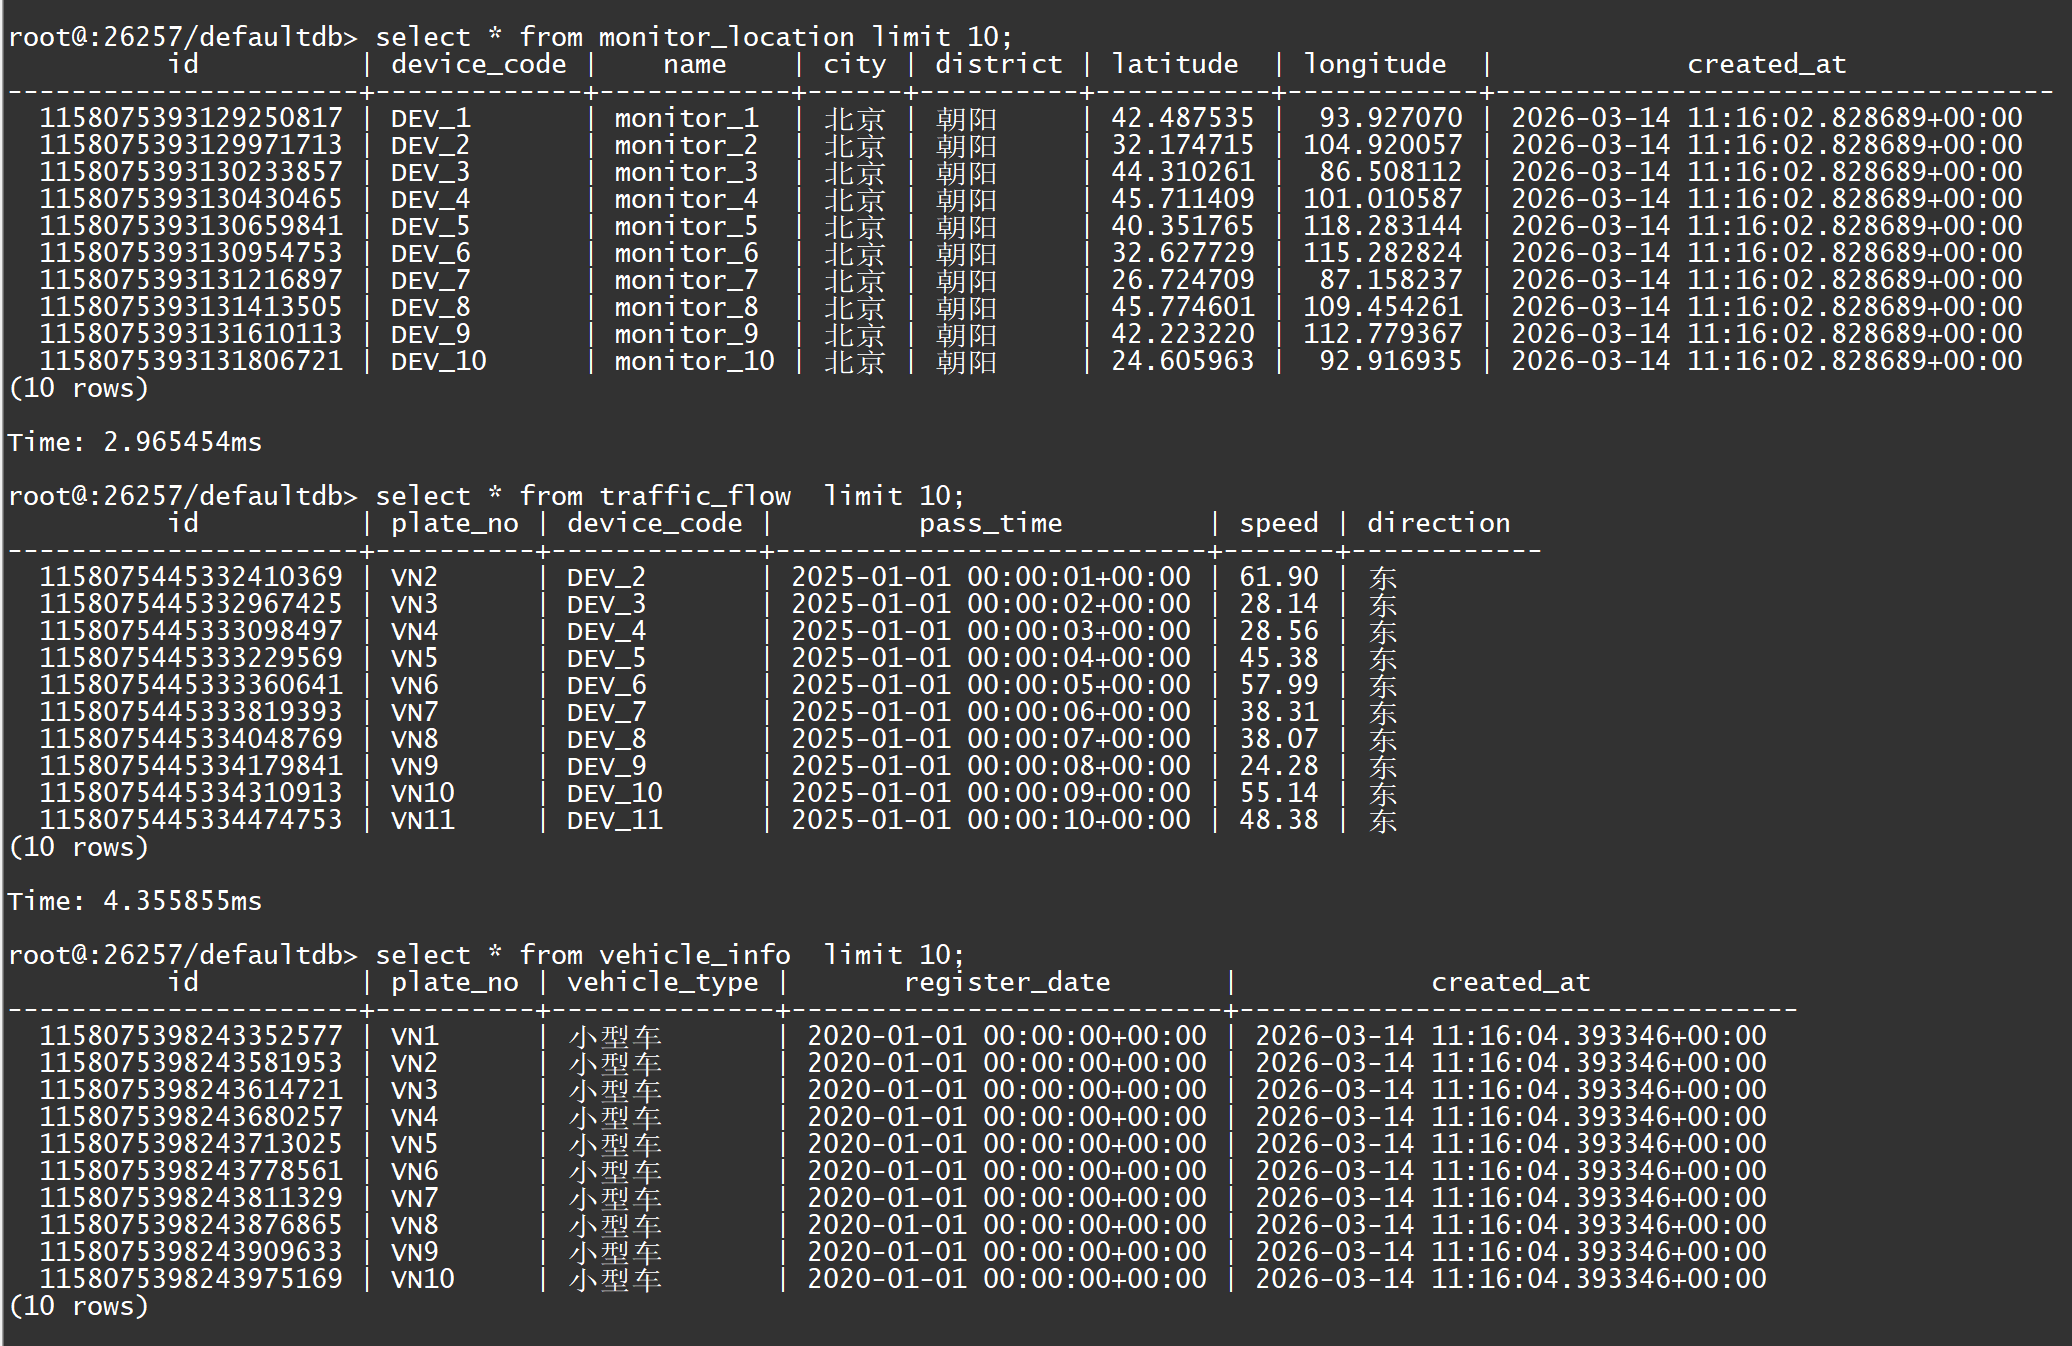The height and width of the screenshot is (1346, 2072).
Task: Click the monitor_location query command text
Action: point(693,37)
